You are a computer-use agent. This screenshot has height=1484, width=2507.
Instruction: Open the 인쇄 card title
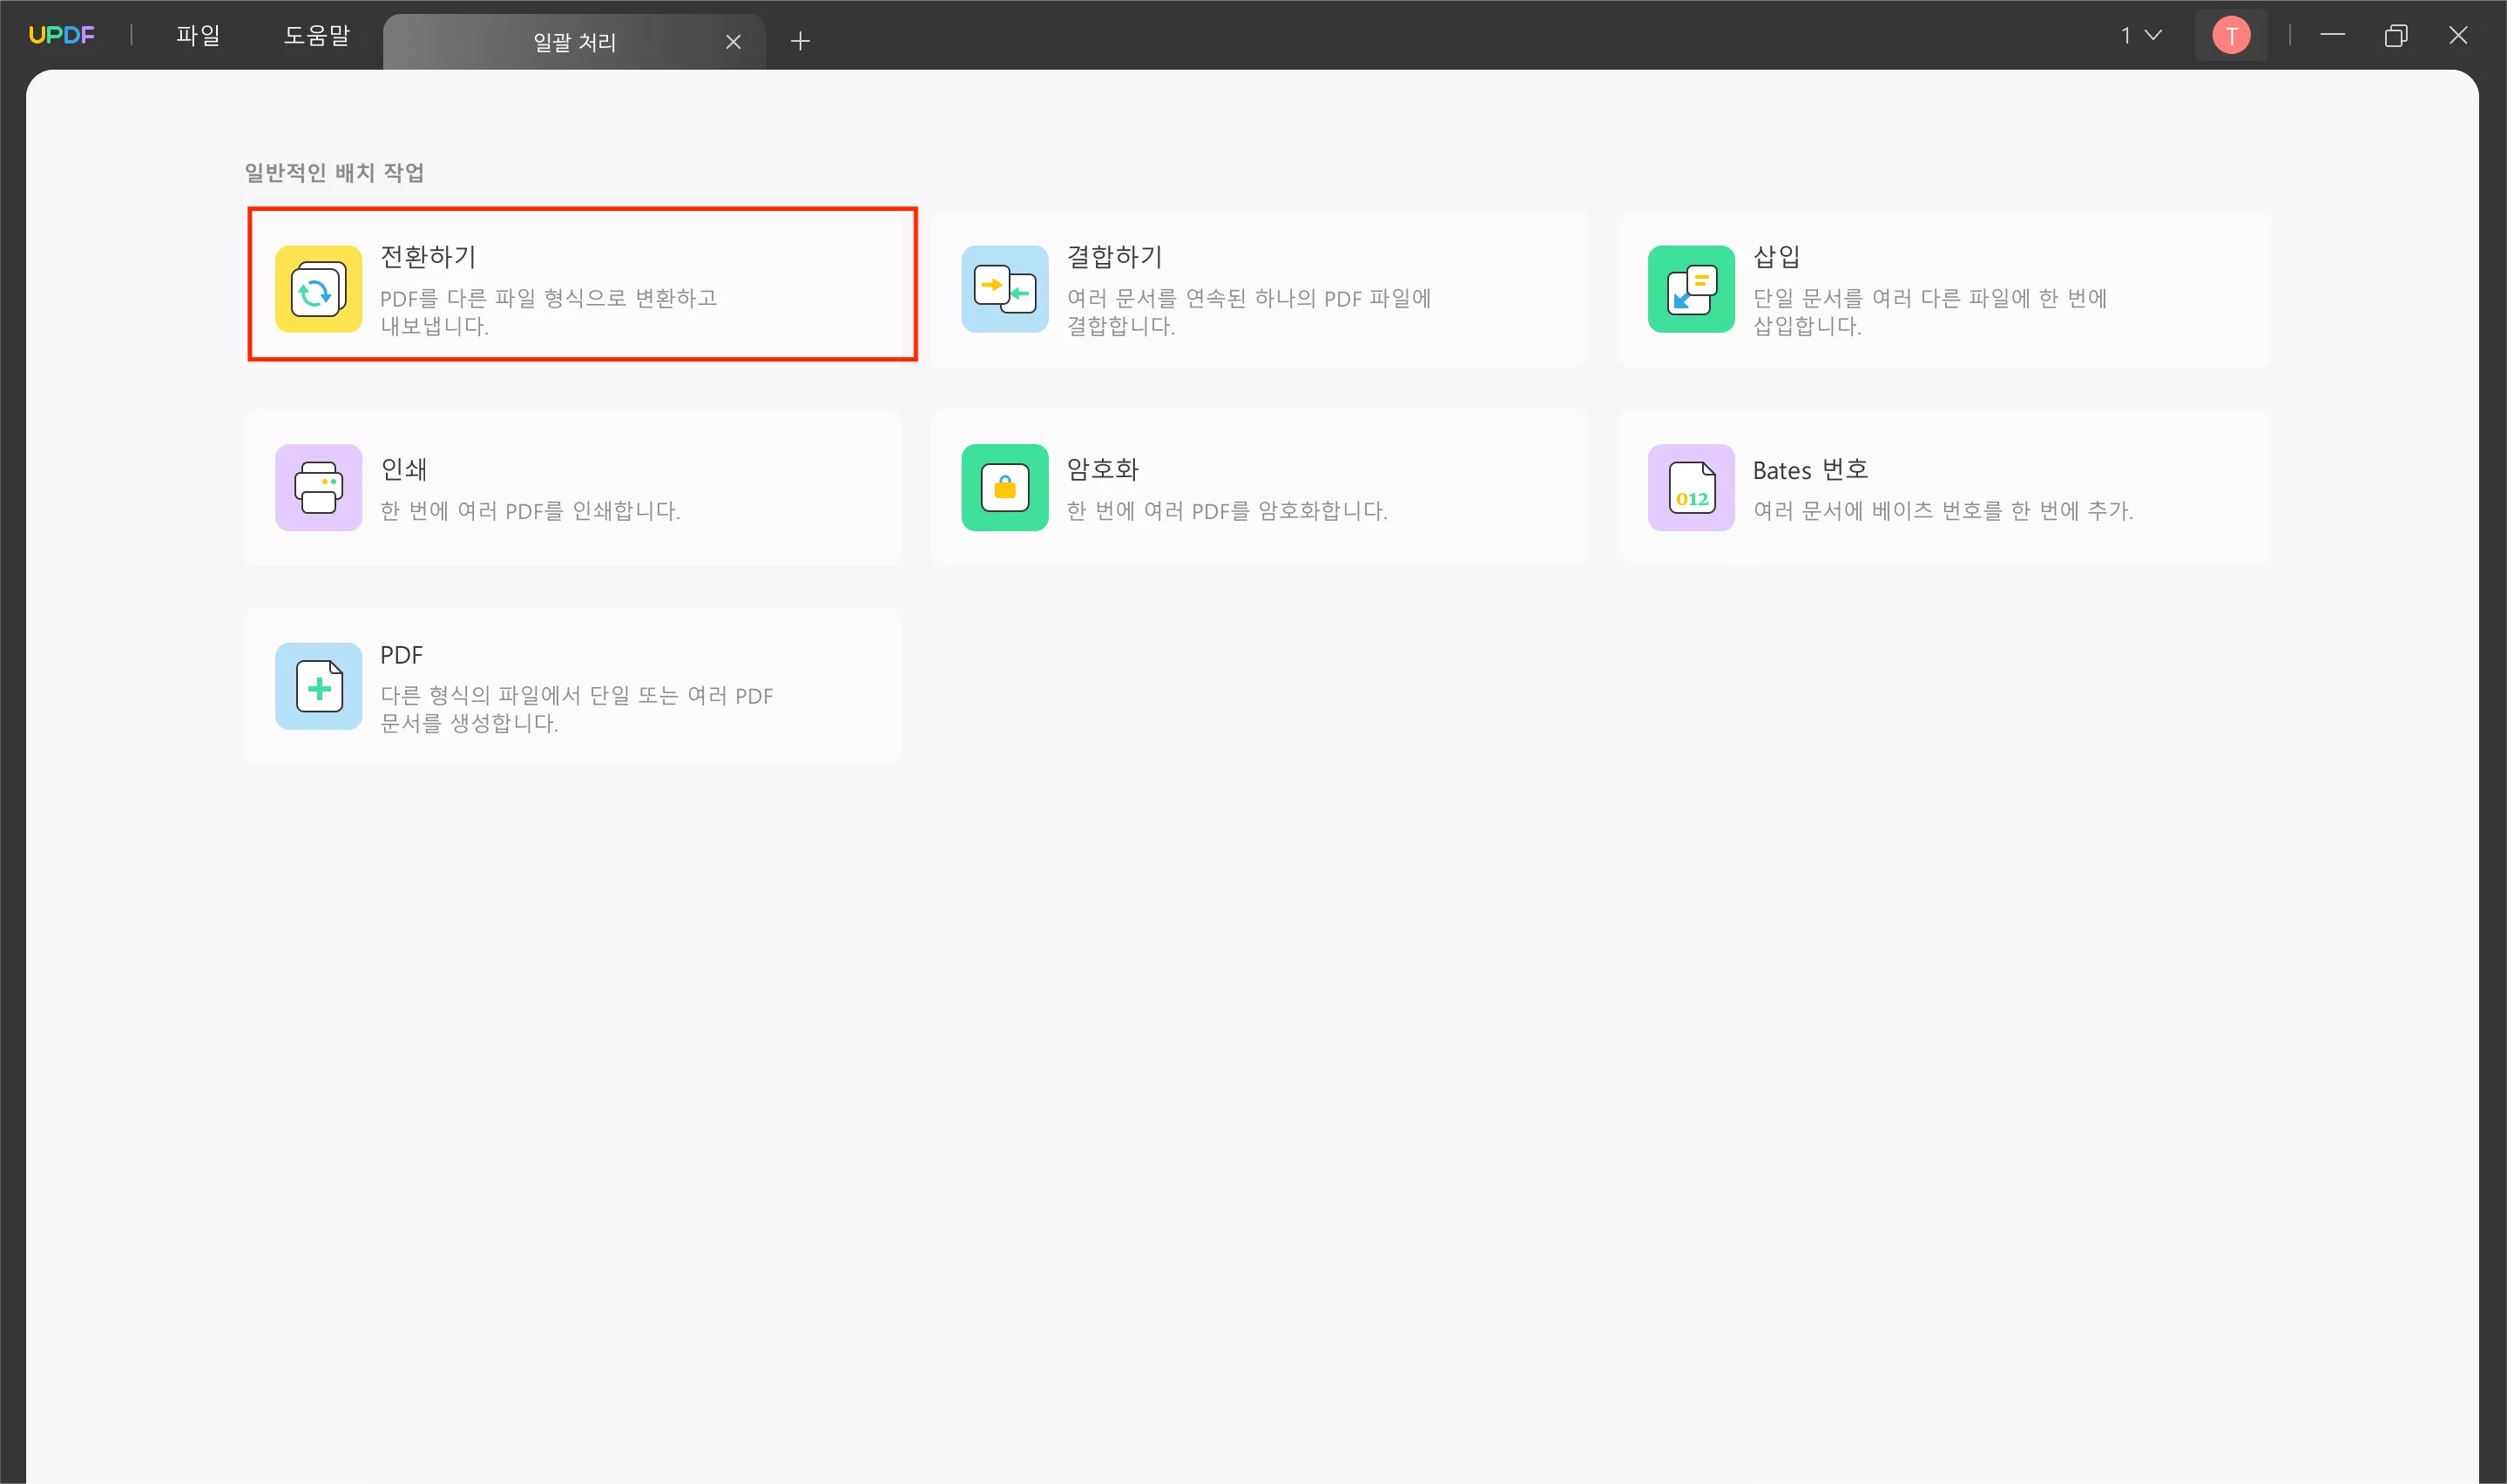click(403, 469)
